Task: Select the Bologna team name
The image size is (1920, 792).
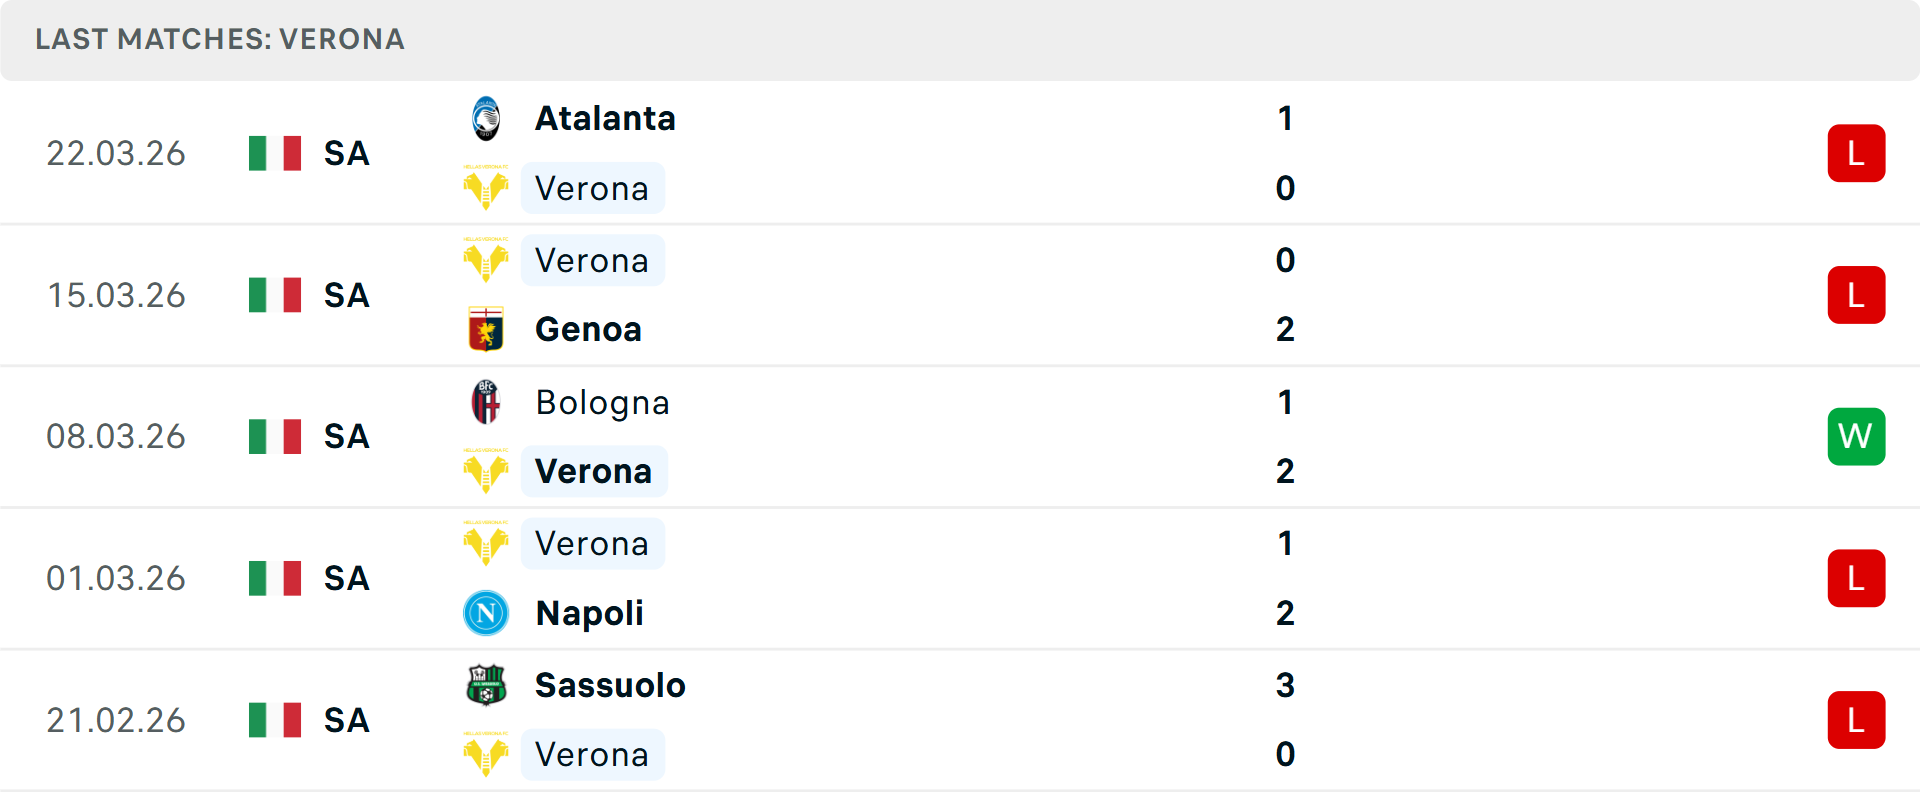Action: pos(602,402)
